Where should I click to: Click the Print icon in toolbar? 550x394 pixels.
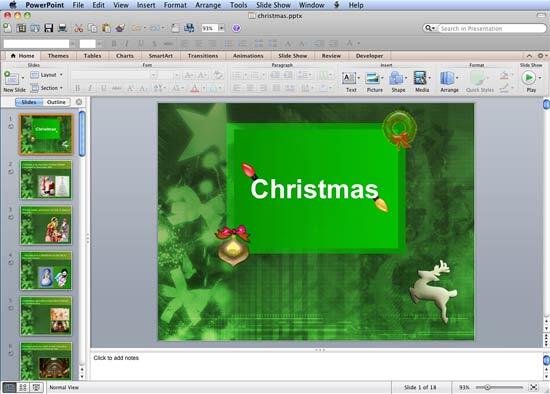tap(62, 28)
